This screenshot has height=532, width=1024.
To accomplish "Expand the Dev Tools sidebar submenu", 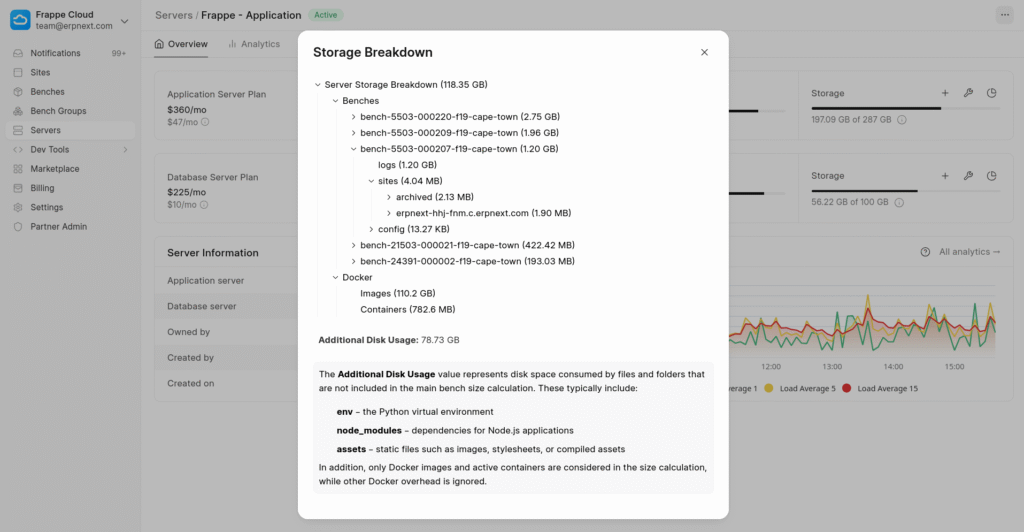I will coord(125,150).
